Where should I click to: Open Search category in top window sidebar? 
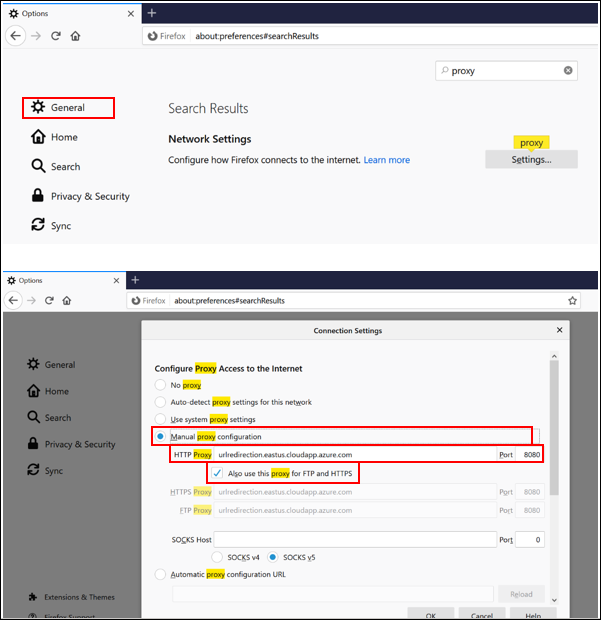(56, 166)
